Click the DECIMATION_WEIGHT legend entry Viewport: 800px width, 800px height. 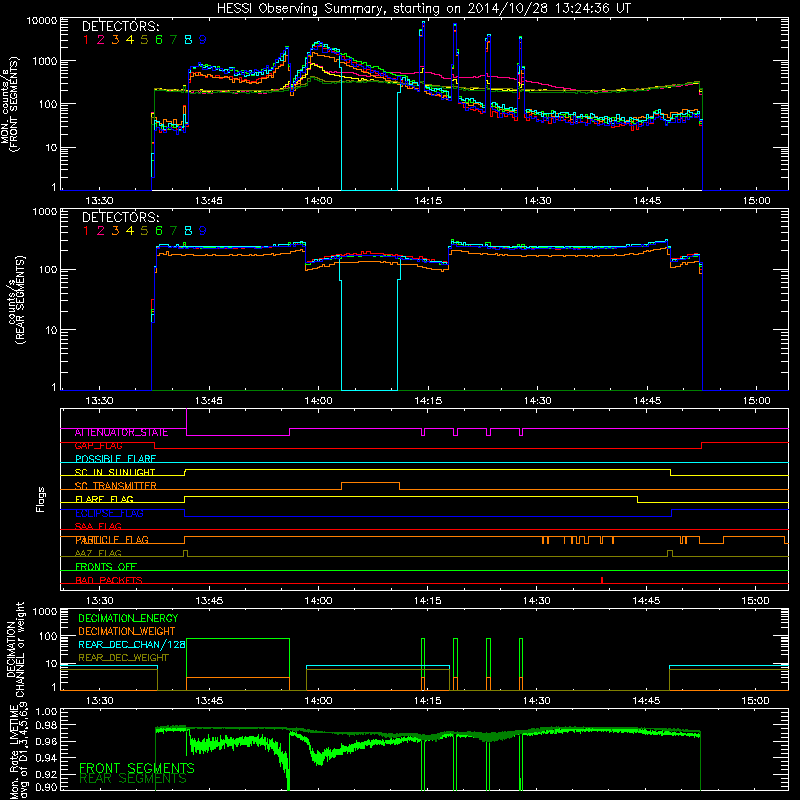pos(127,631)
